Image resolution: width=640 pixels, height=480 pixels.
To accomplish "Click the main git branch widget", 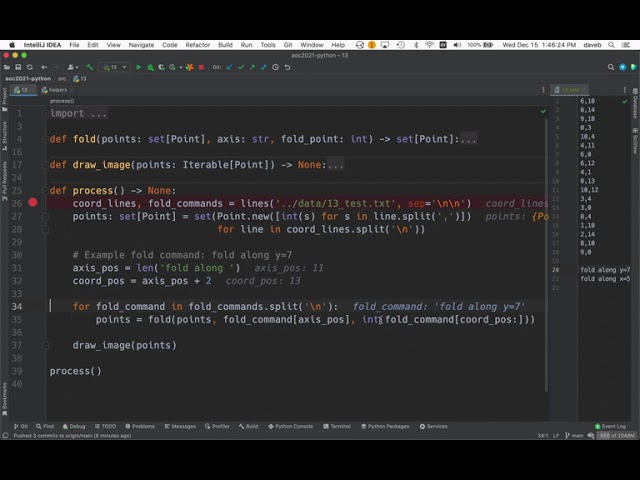I will [x=574, y=436].
